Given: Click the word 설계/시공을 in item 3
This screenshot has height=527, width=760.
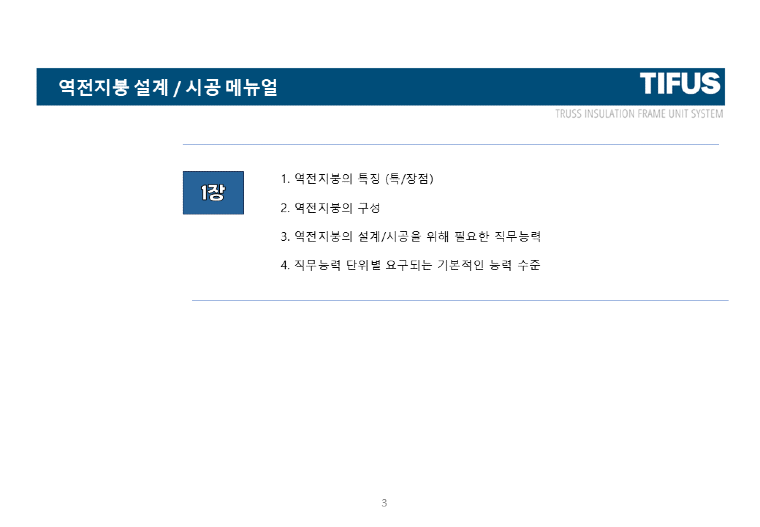Looking at the screenshot, I should tap(376, 237).
